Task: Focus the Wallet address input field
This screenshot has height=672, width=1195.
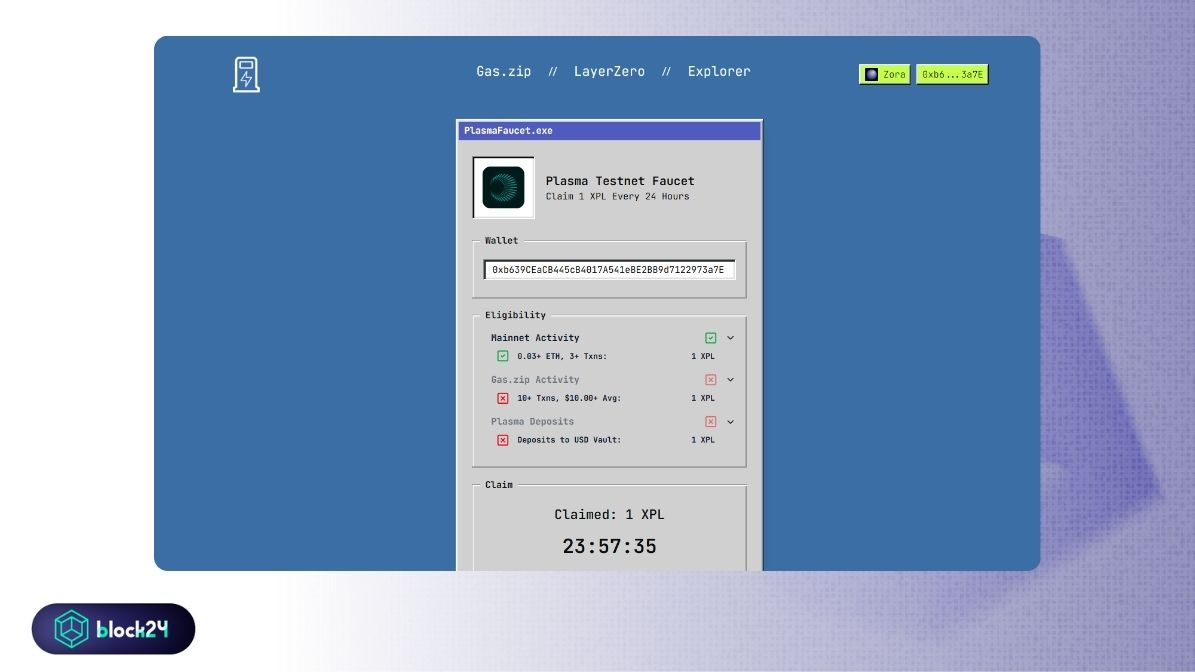Action: tap(609, 270)
